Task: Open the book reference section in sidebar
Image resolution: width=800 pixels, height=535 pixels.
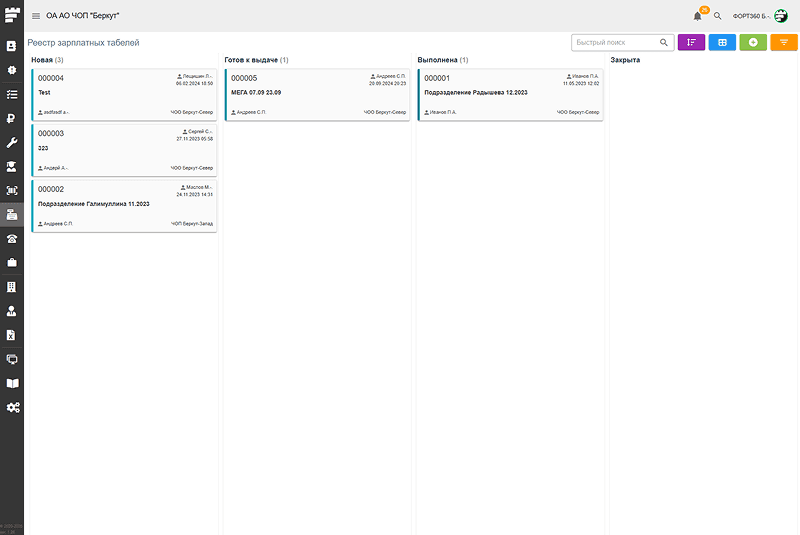Action: click(12, 383)
